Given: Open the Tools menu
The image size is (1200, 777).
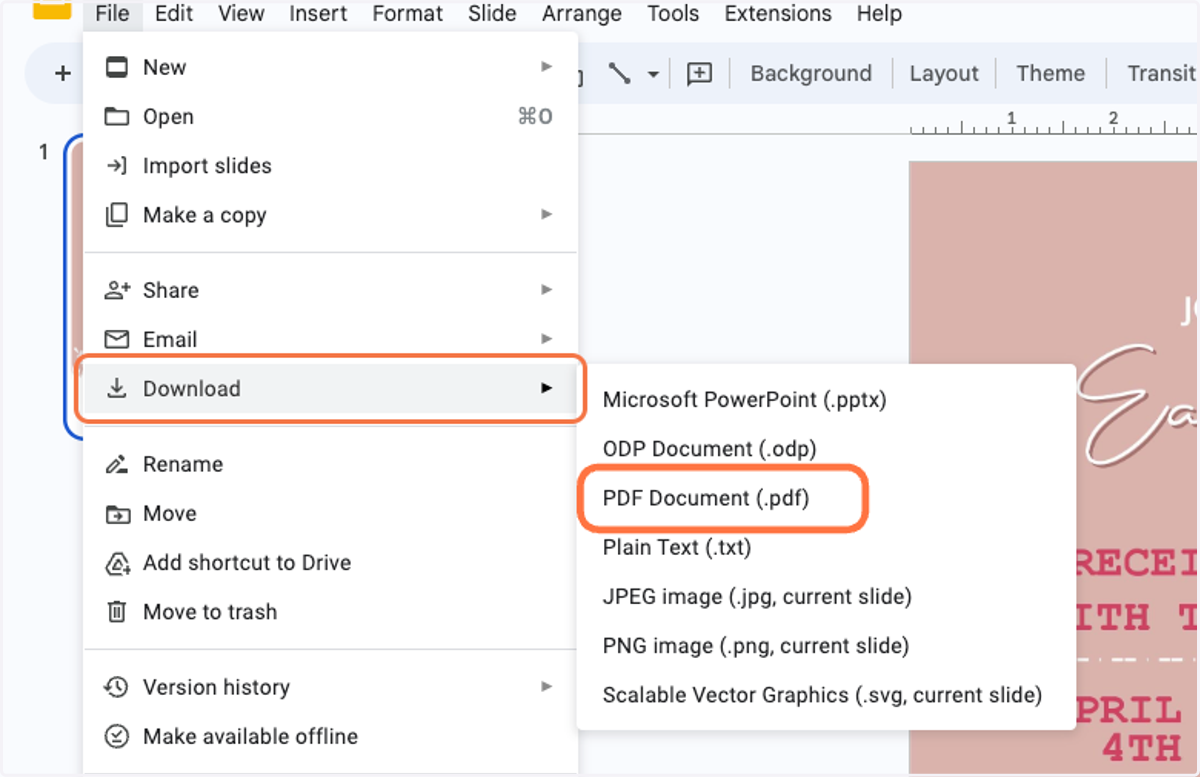Looking at the screenshot, I should tap(673, 14).
